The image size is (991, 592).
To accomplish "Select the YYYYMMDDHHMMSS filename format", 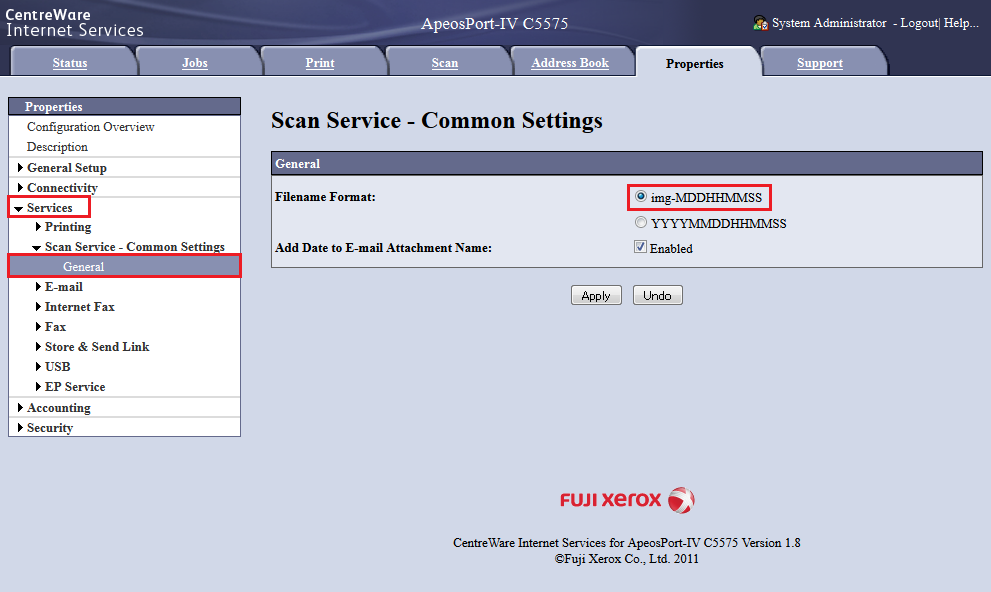I will [640, 222].
